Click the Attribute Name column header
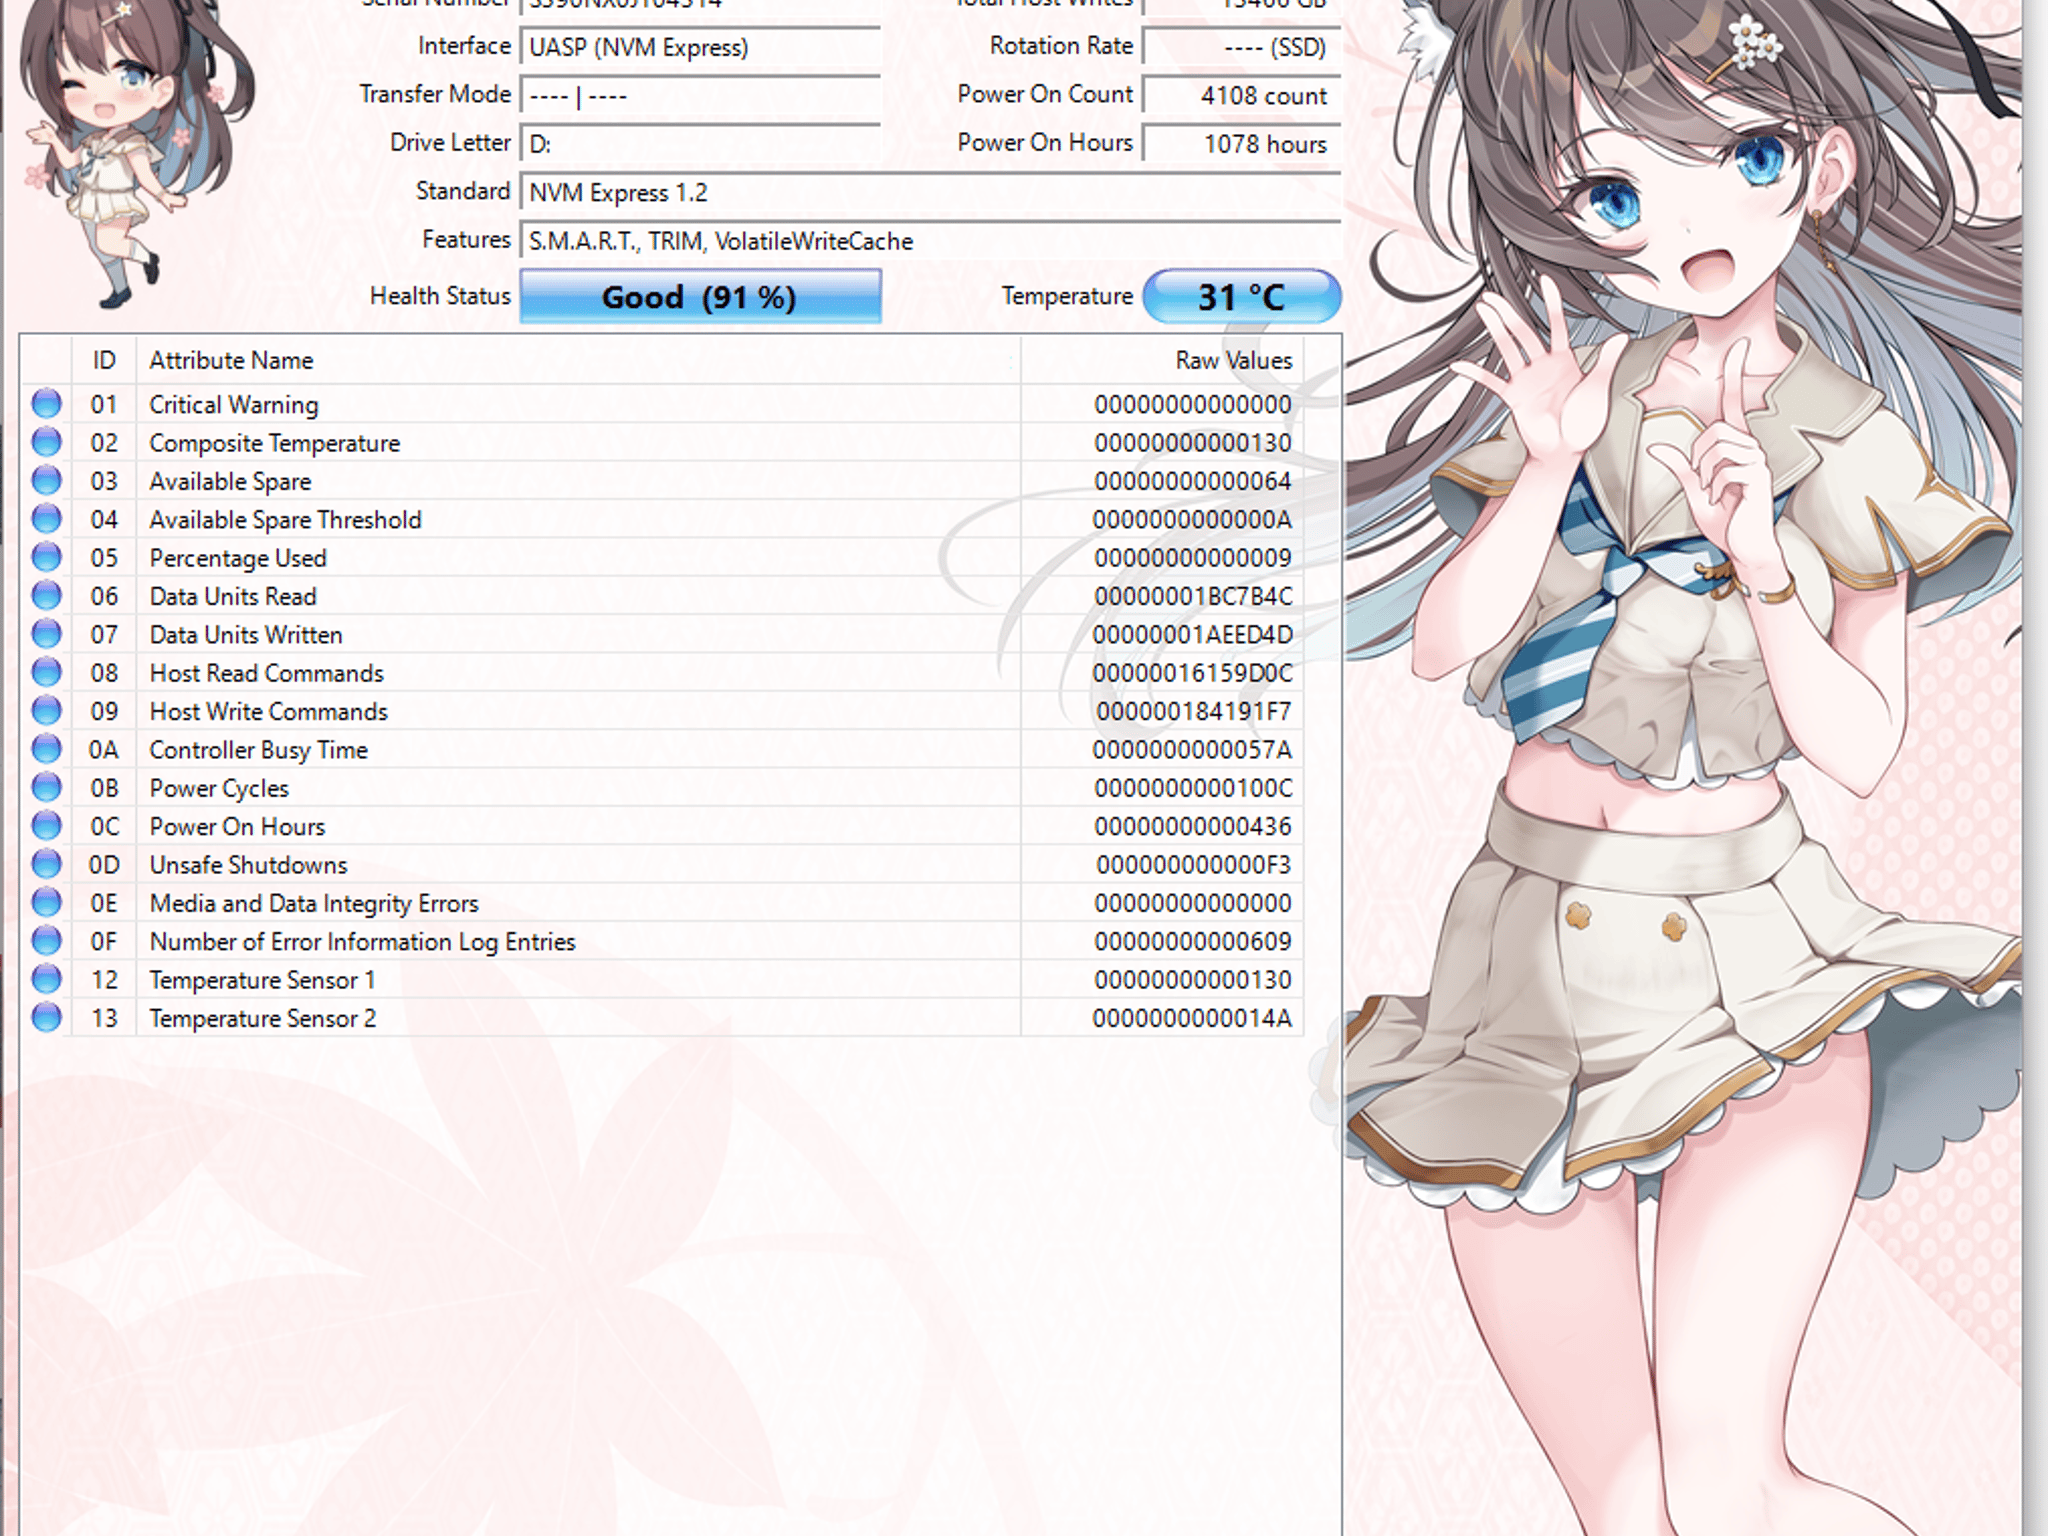2048x1536 pixels. 578,360
